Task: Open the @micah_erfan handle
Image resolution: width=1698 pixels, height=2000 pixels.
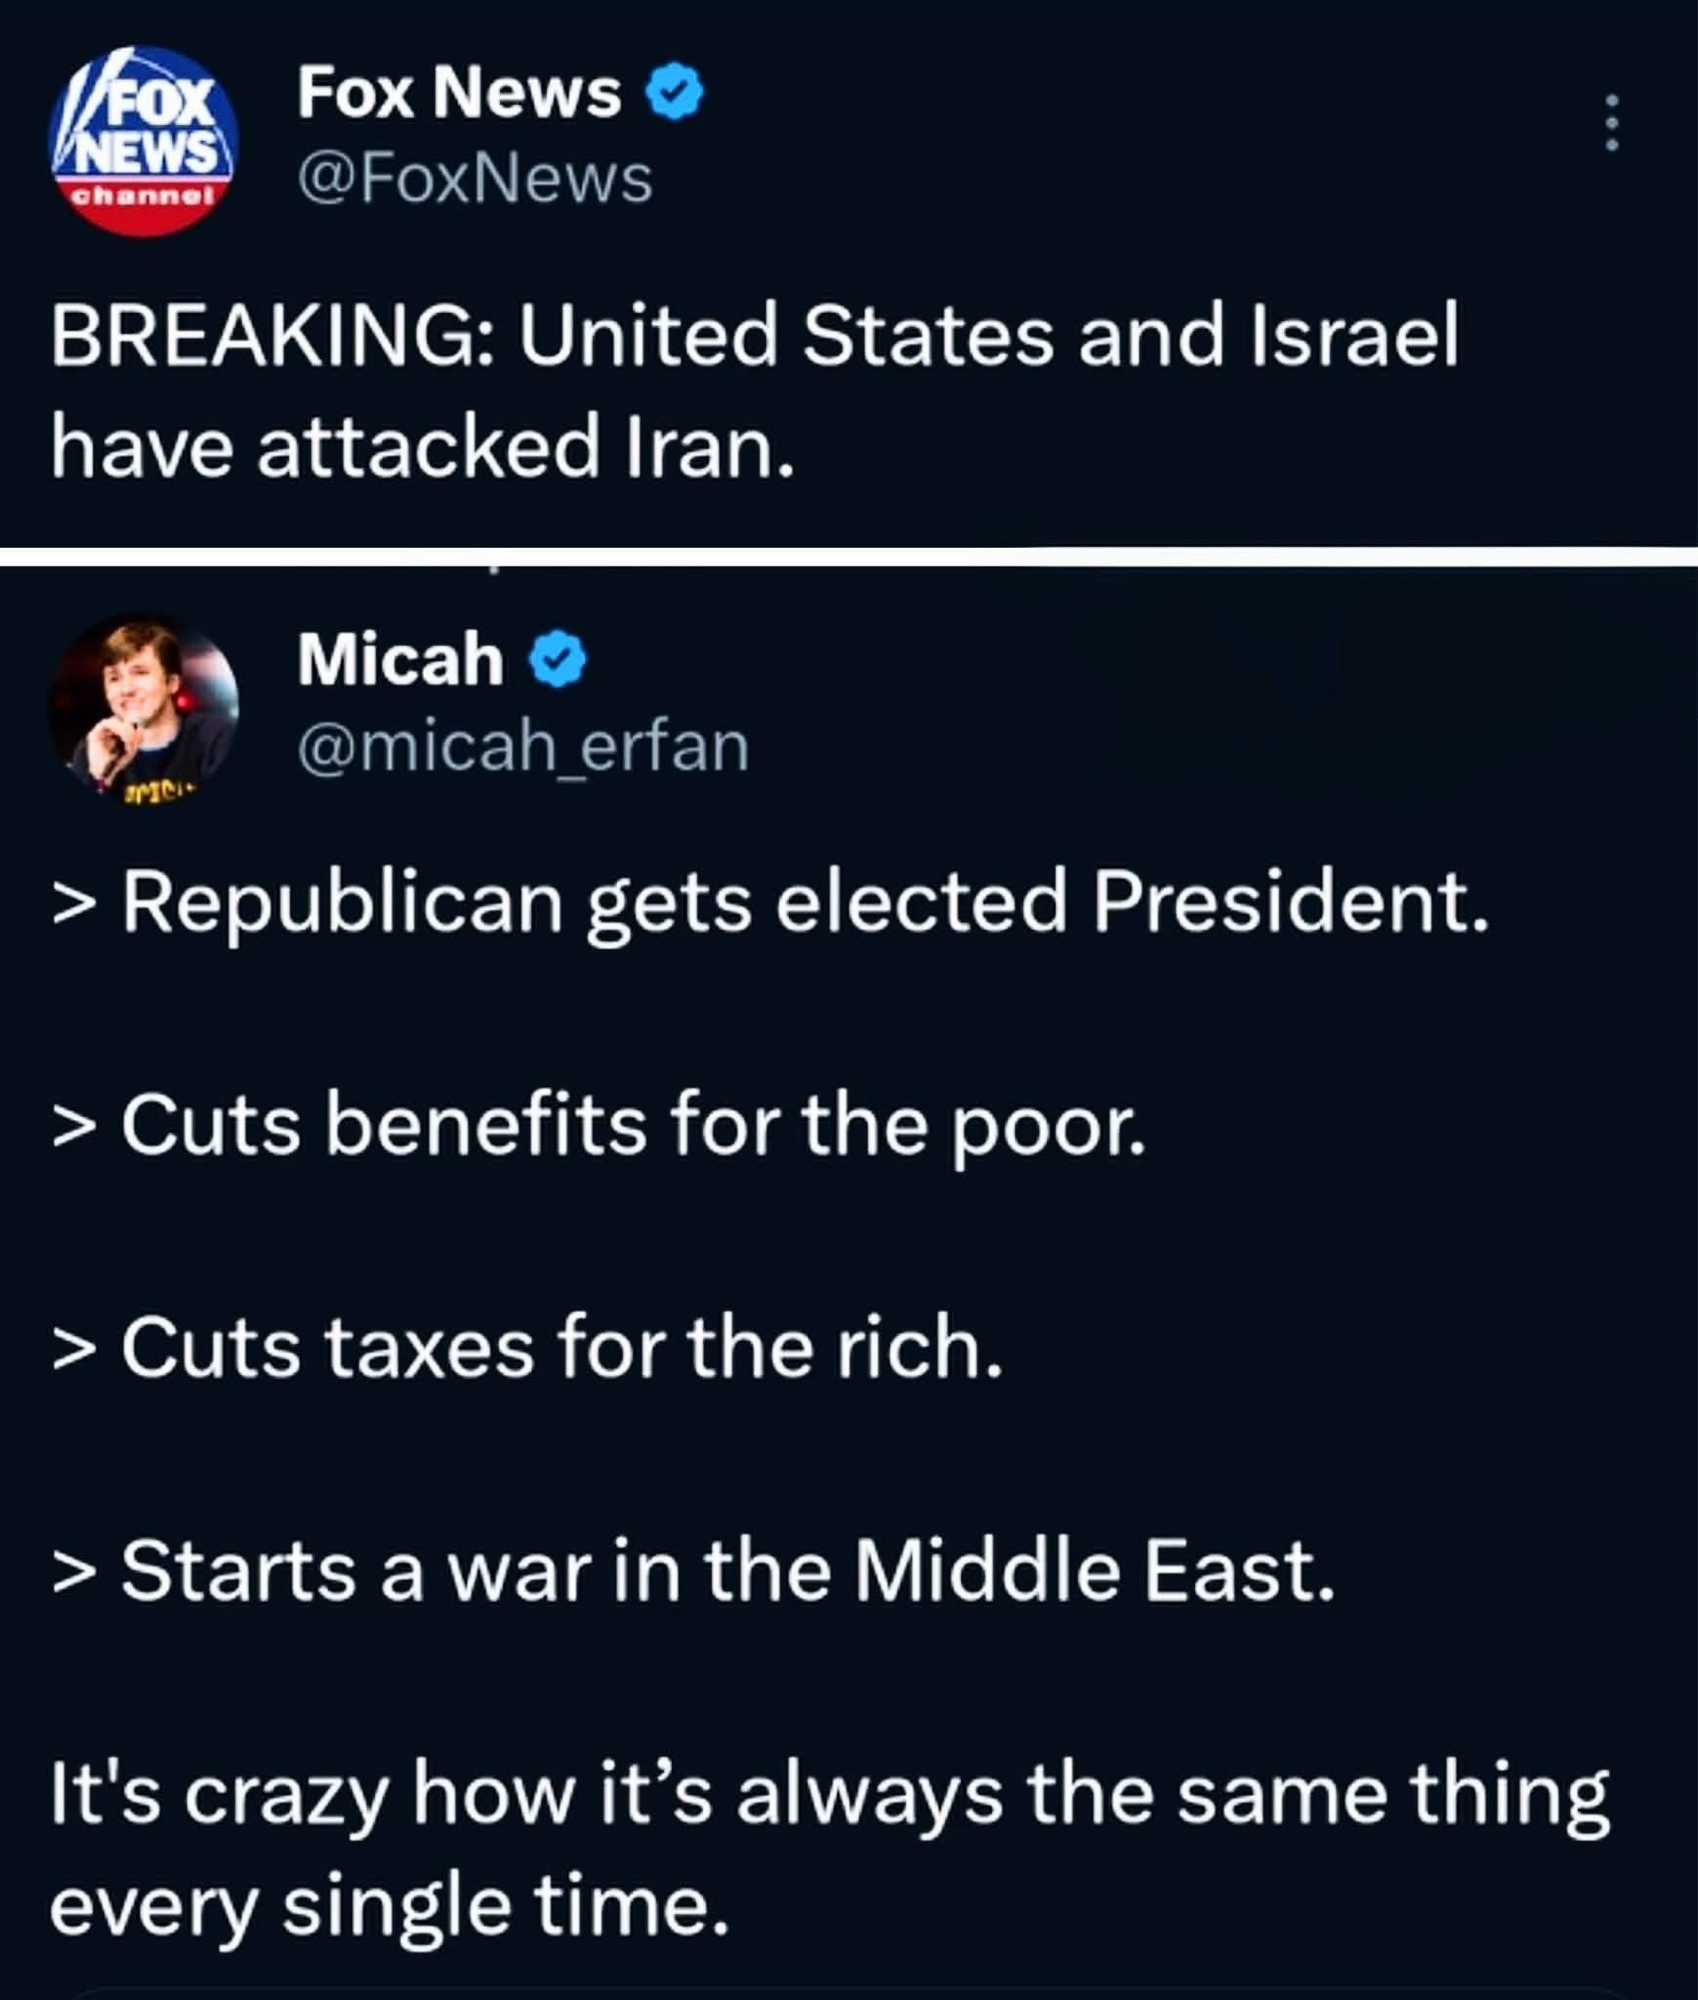Action: pos(522,747)
